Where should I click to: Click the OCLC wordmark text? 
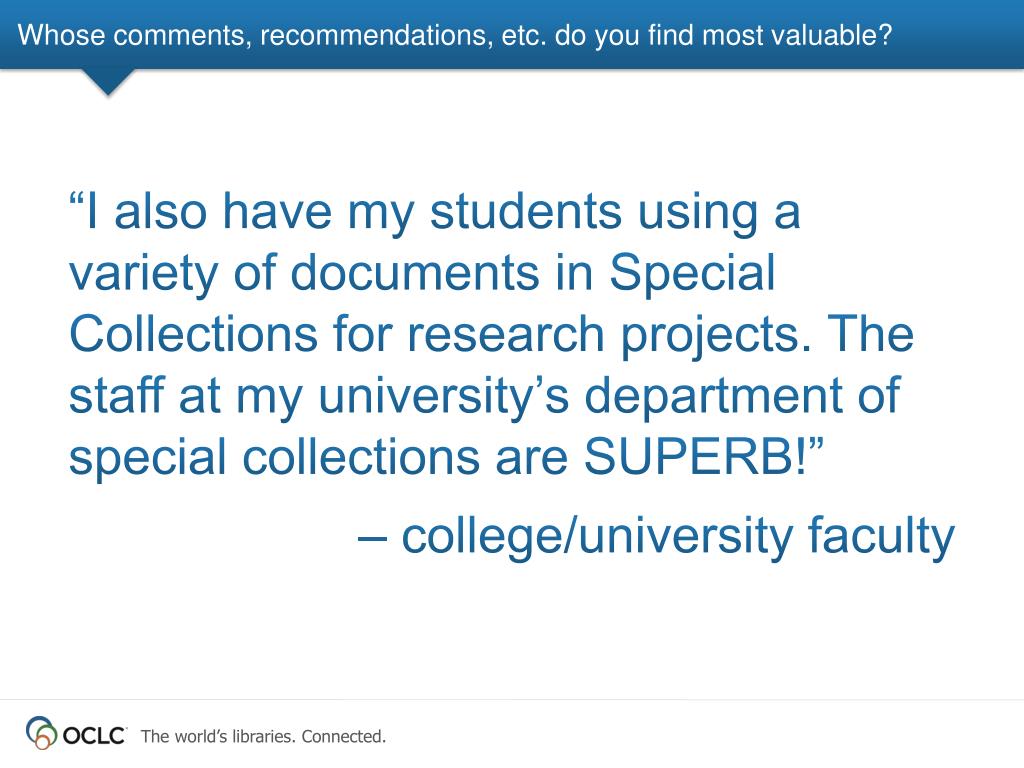[93, 736]
